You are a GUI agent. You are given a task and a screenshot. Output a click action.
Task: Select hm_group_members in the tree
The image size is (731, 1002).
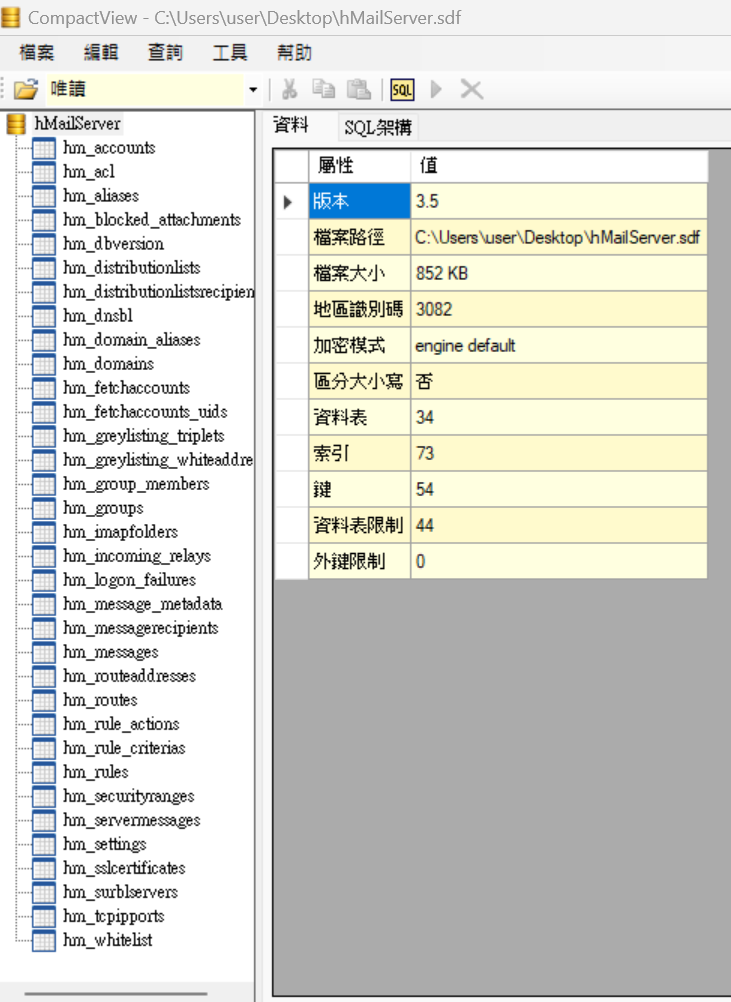coord(136,484)
